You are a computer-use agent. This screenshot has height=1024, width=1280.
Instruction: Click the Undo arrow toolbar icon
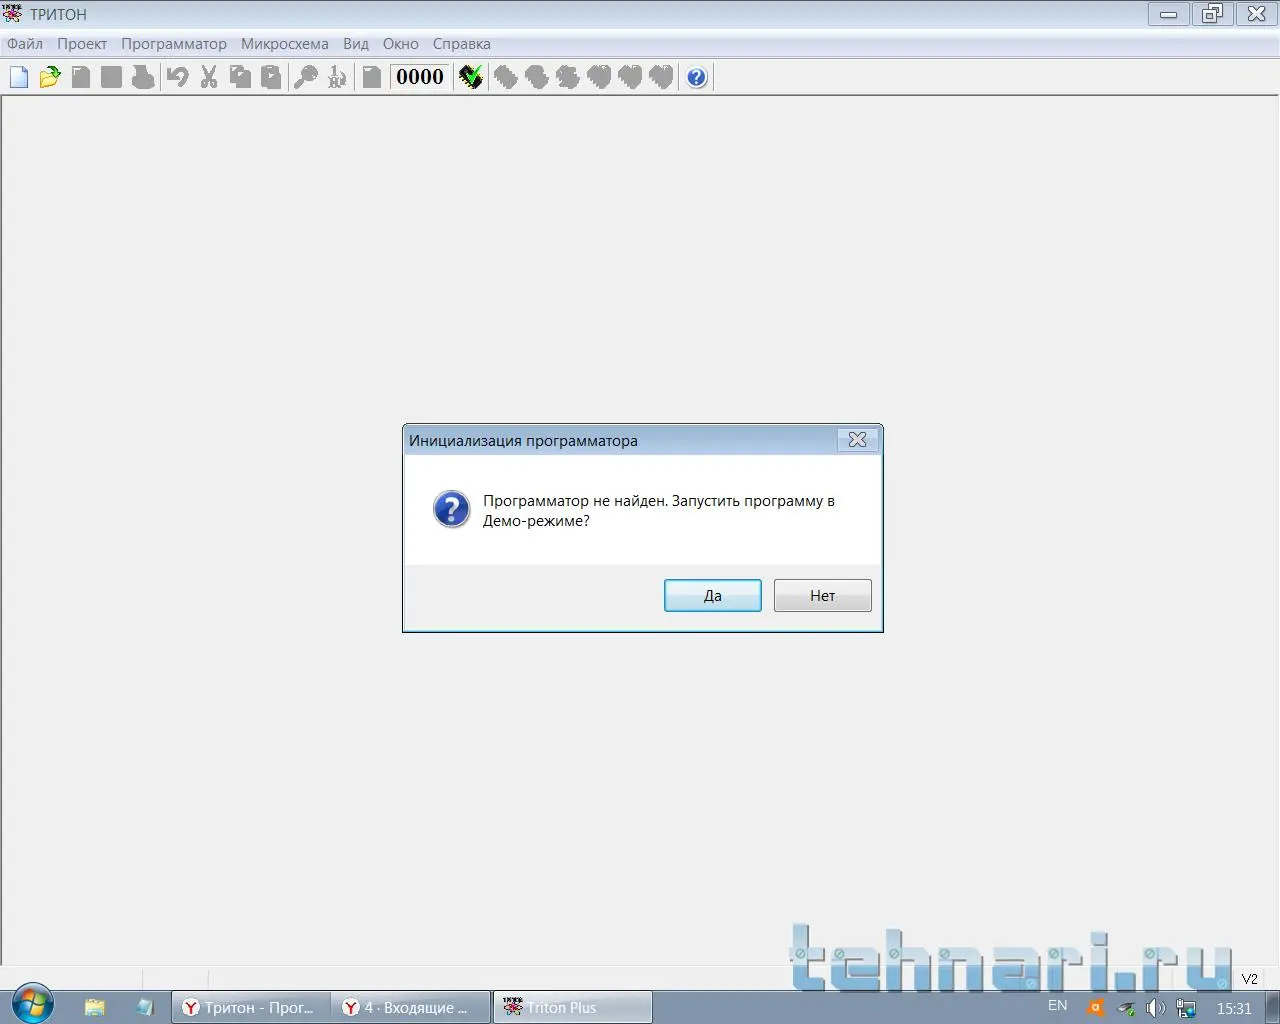tap(178, 77)
